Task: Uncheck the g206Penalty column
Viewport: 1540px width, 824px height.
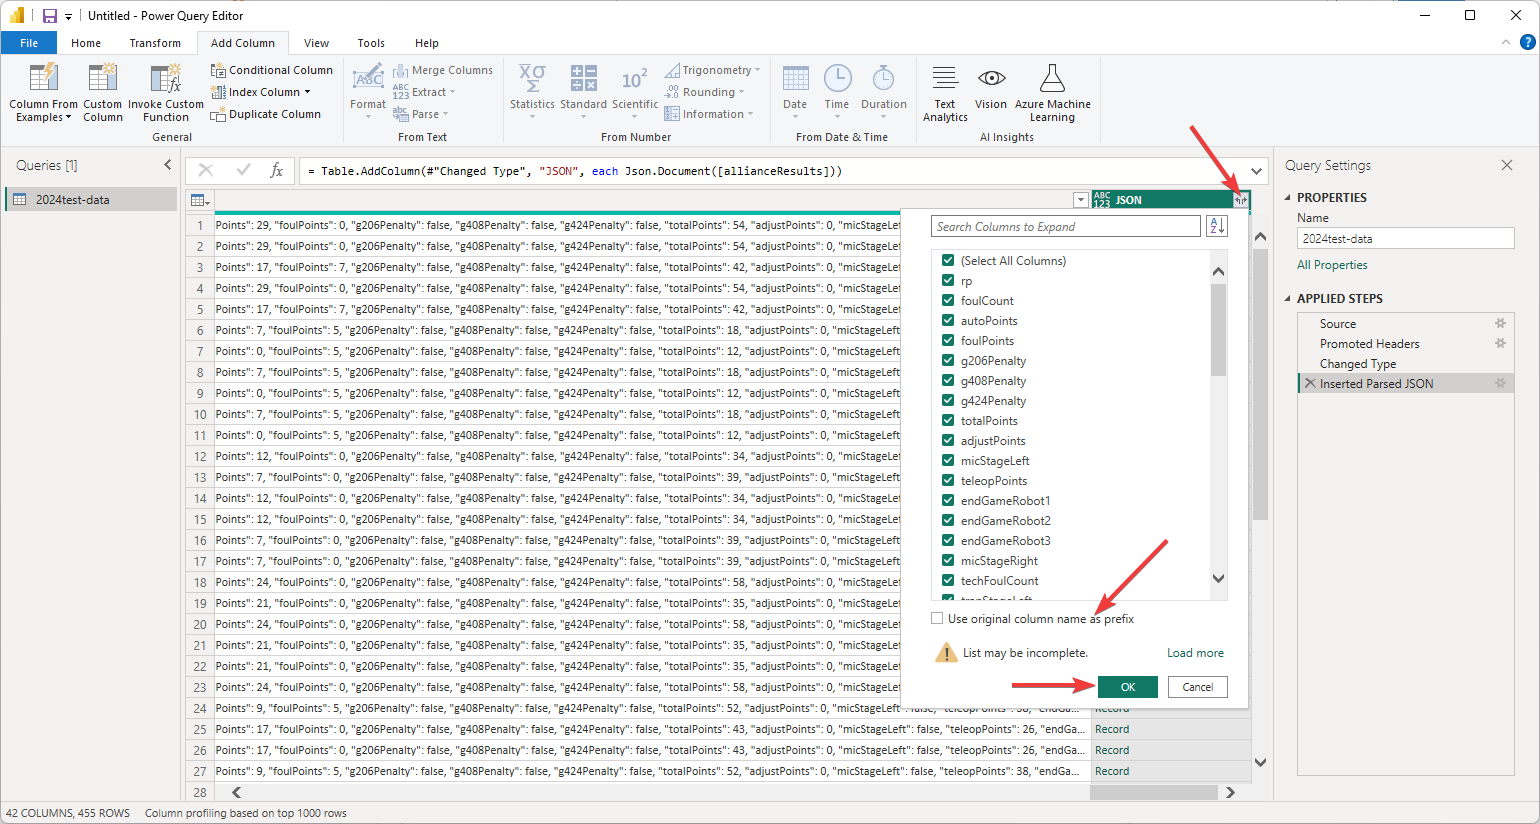Action: pyautogui.click(x=948, y=360)
